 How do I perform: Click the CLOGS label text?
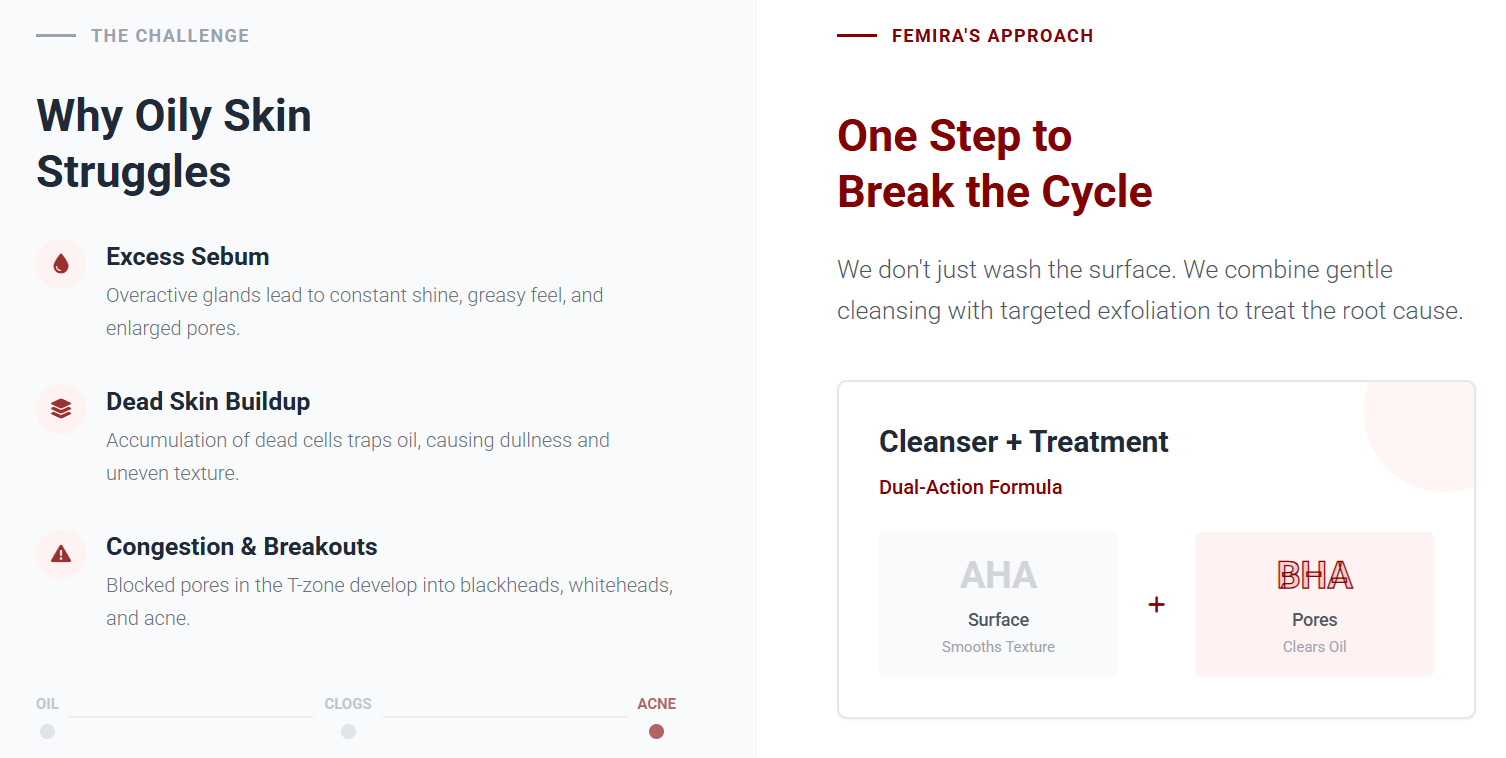(x=348, y=704)
